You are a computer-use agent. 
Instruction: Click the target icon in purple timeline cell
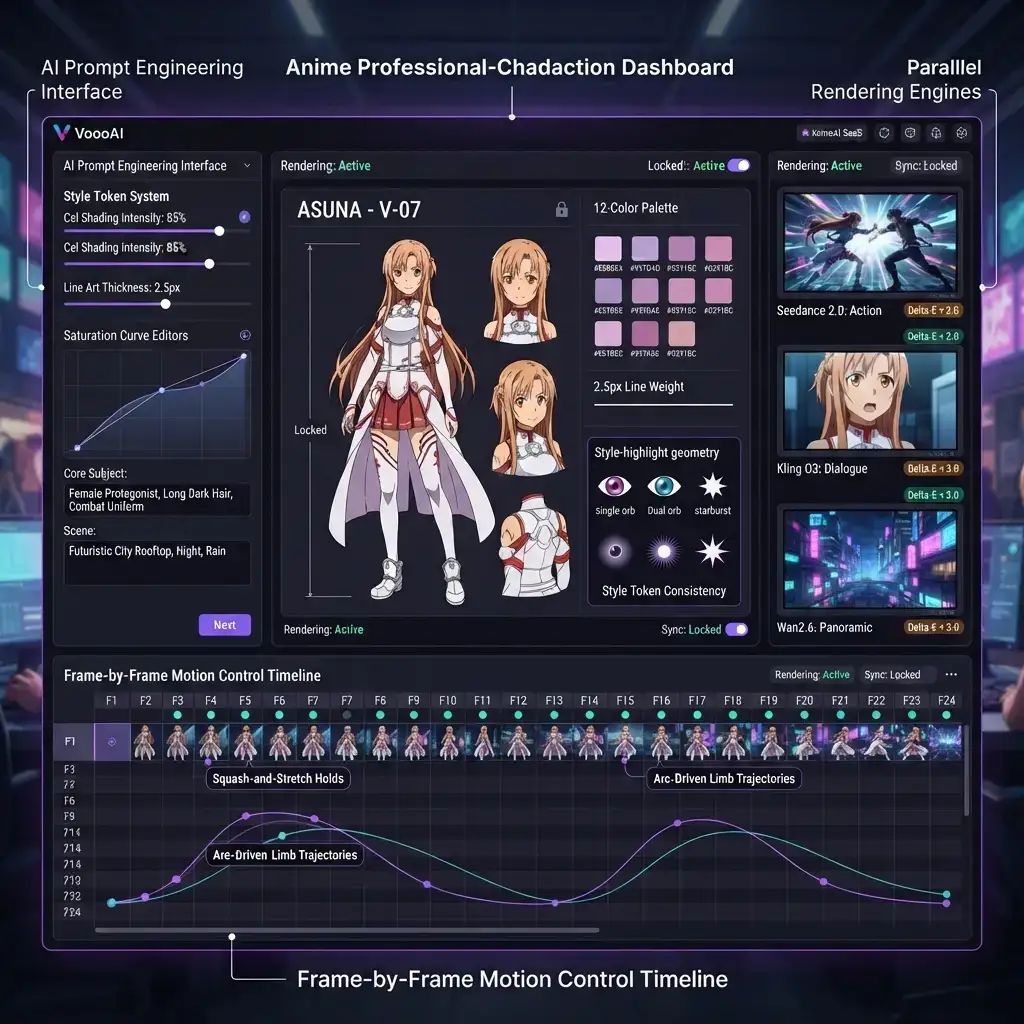pos(112,742)
